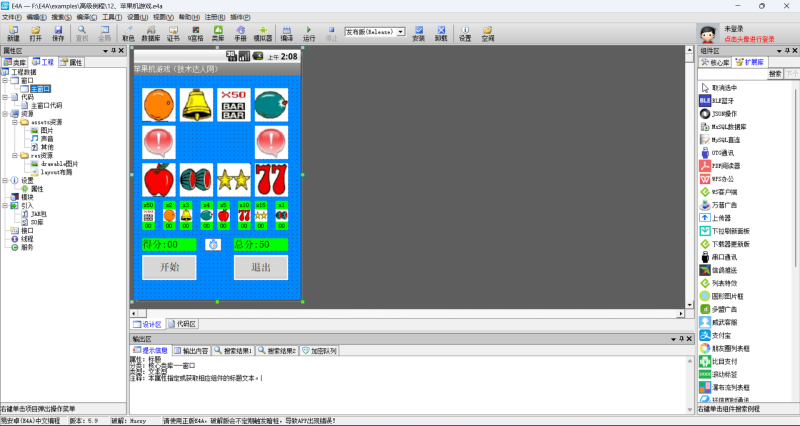Open the 工具(T) menu
The width and height of the screenshot is (800, 426).
click(112, 17)
